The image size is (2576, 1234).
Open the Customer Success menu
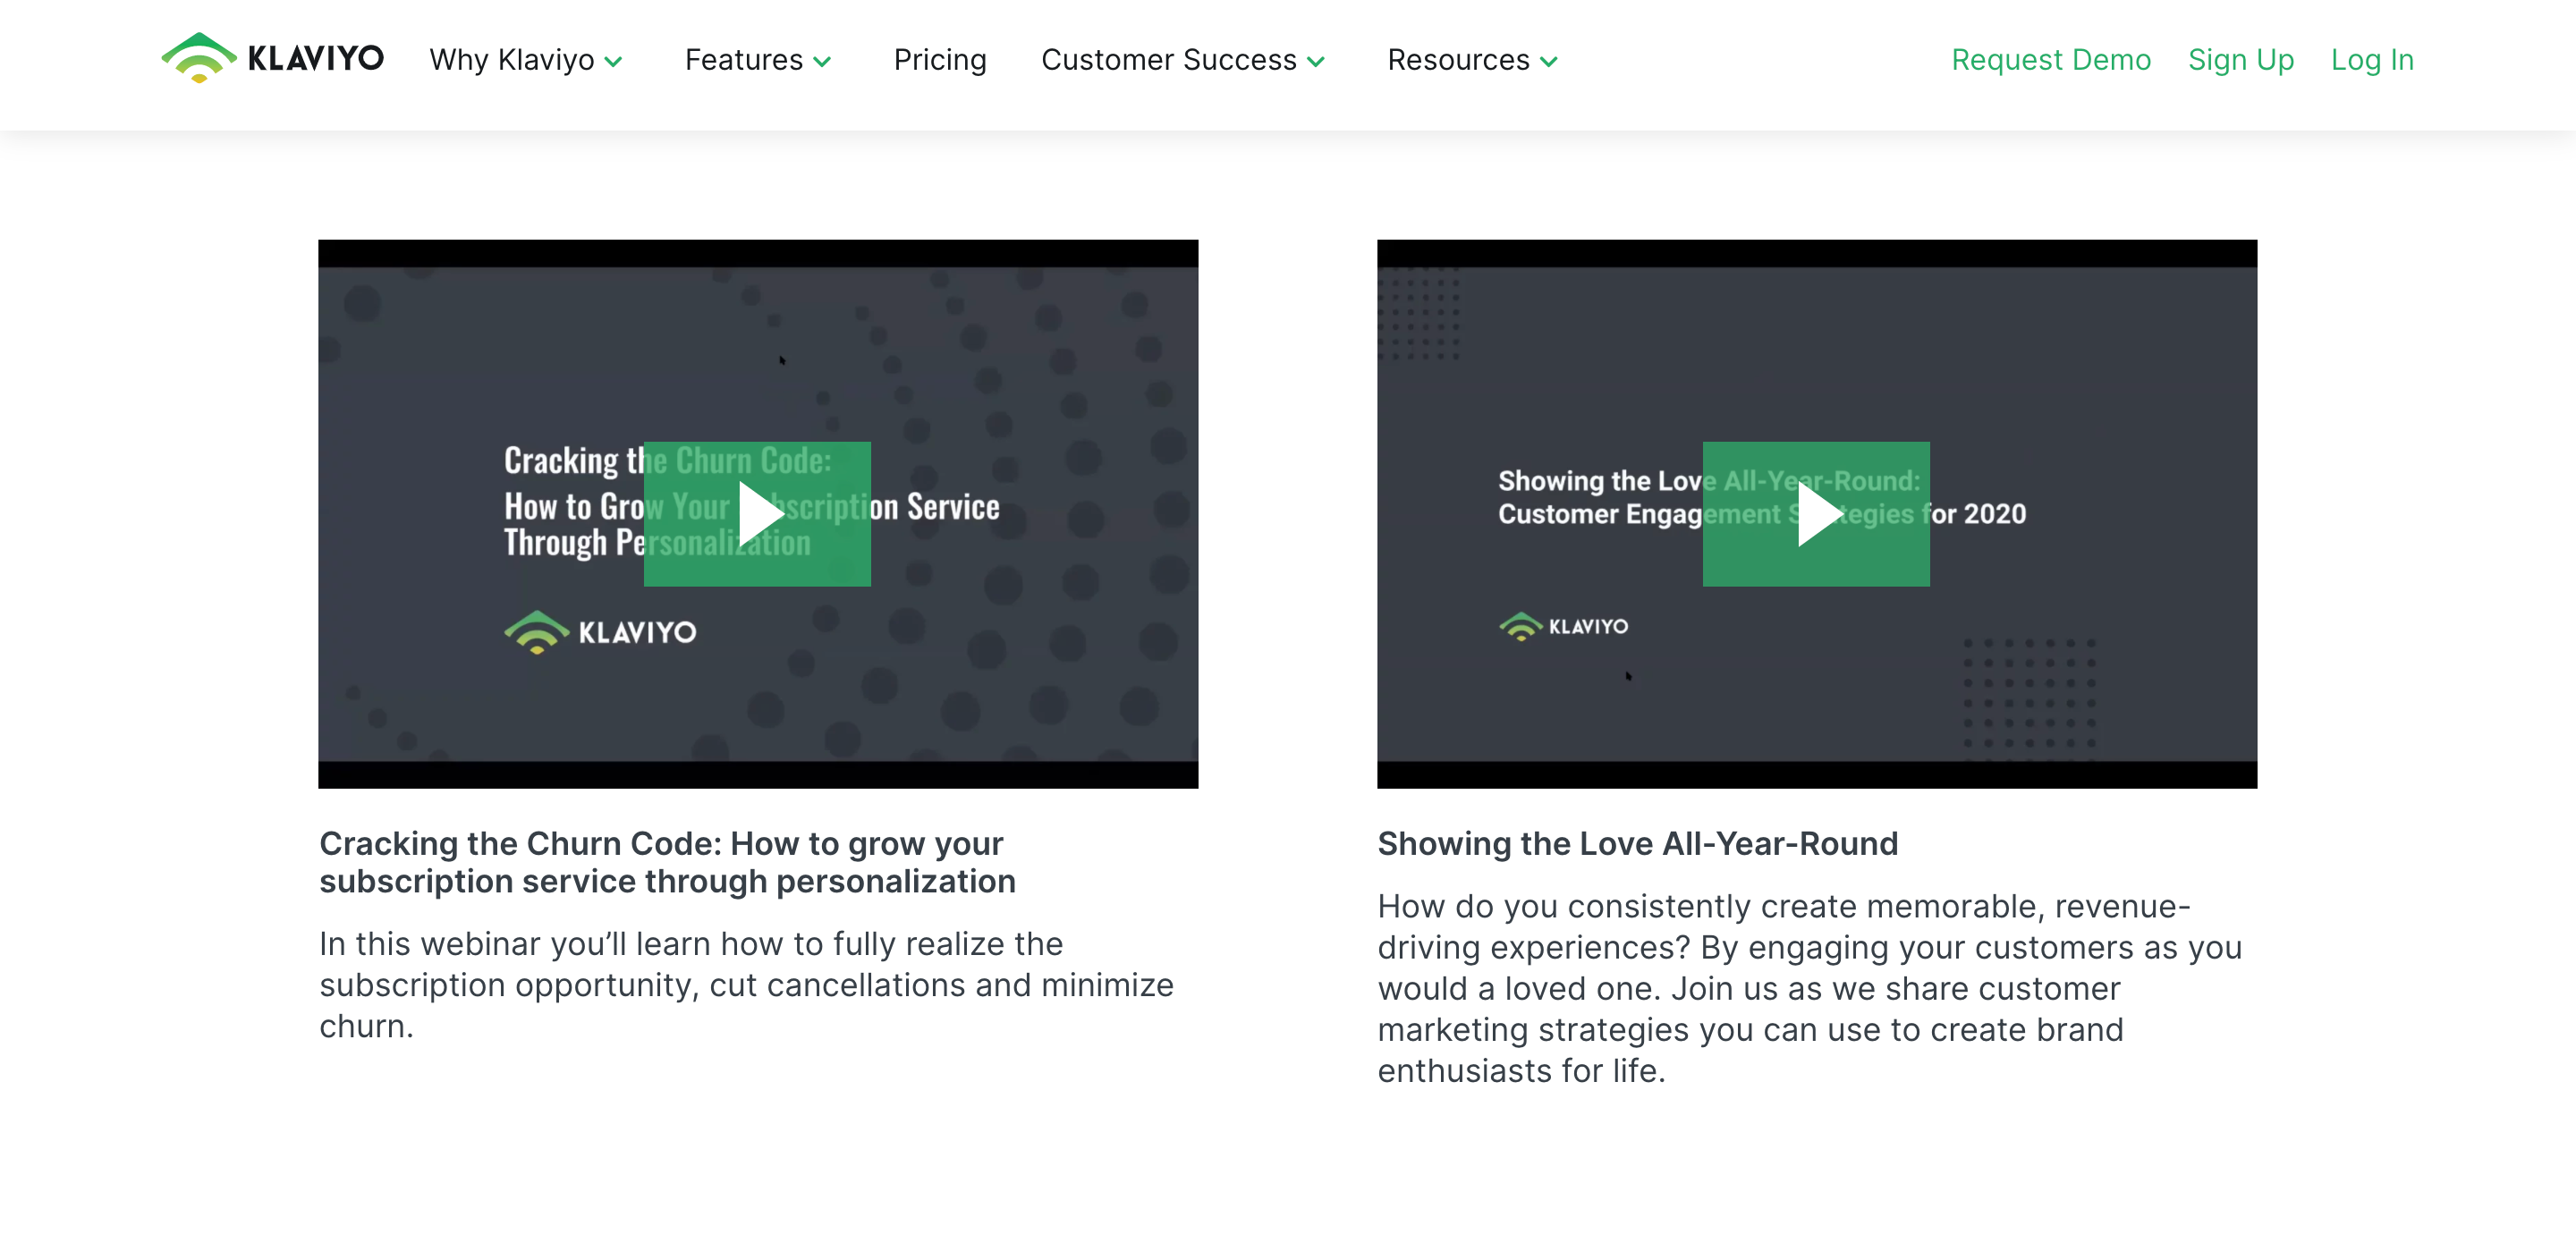coord(1169,60)
